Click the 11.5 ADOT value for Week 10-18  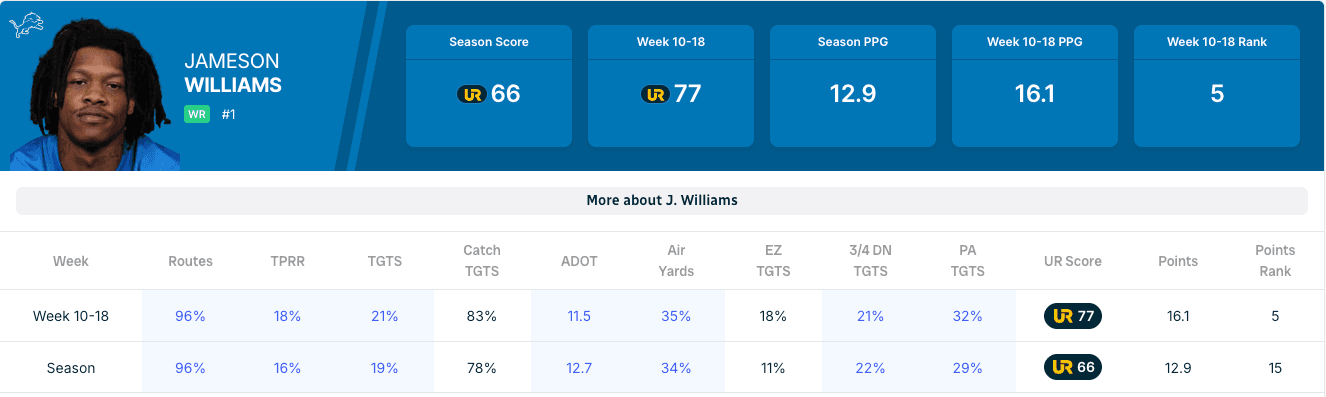(x=579, y=316)
